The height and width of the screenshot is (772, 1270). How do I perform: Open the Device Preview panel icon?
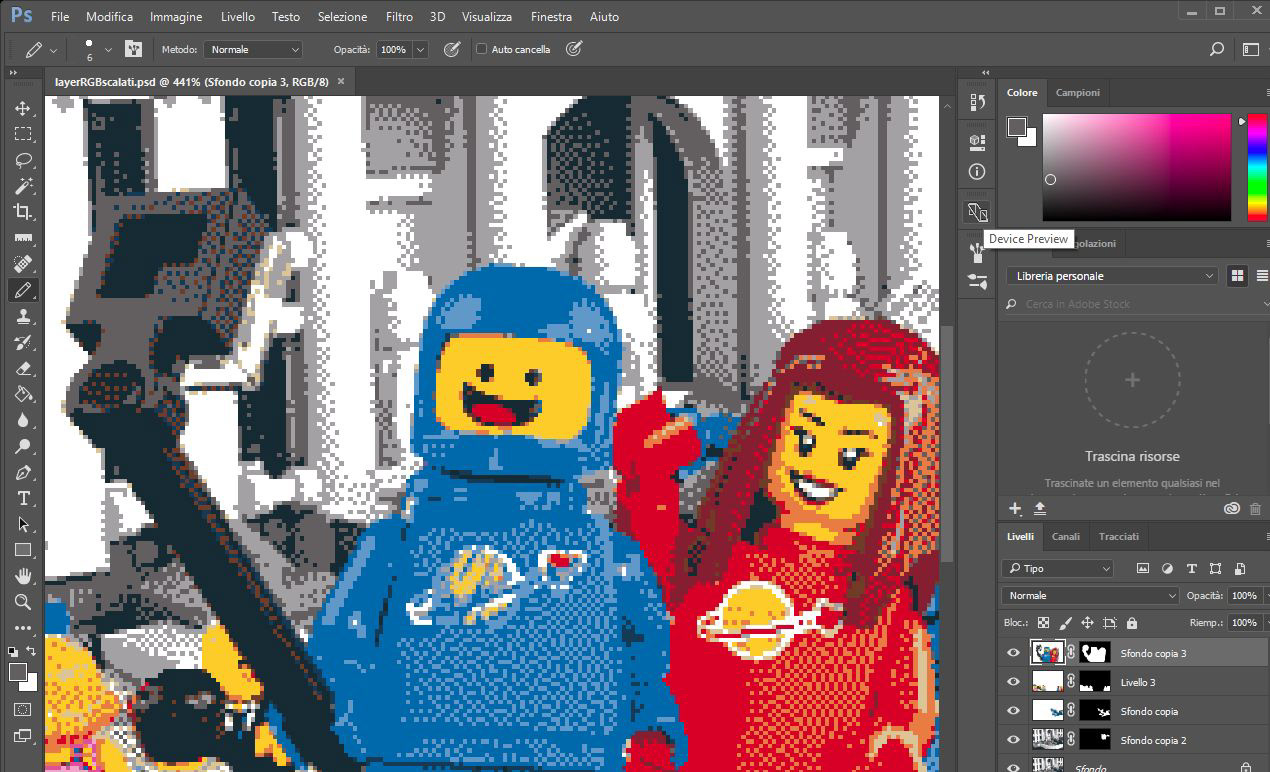click(977, 212)
